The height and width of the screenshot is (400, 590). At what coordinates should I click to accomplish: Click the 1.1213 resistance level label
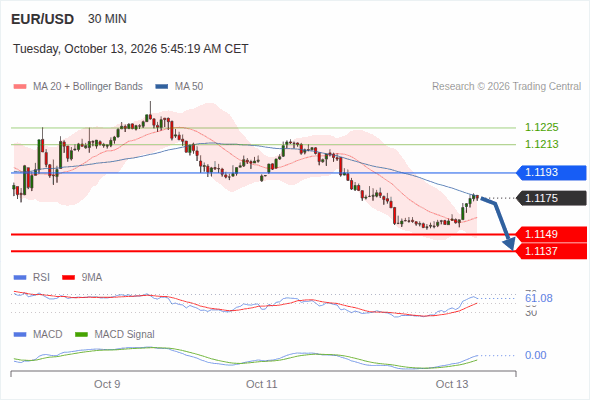(x=541, y=144)
